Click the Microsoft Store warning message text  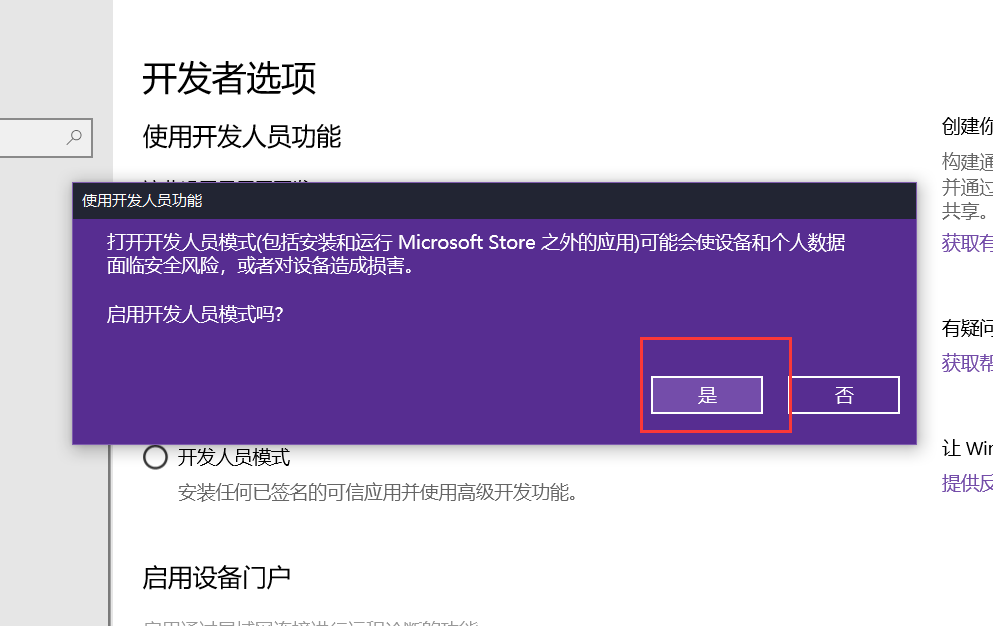[x=476, y=253]
